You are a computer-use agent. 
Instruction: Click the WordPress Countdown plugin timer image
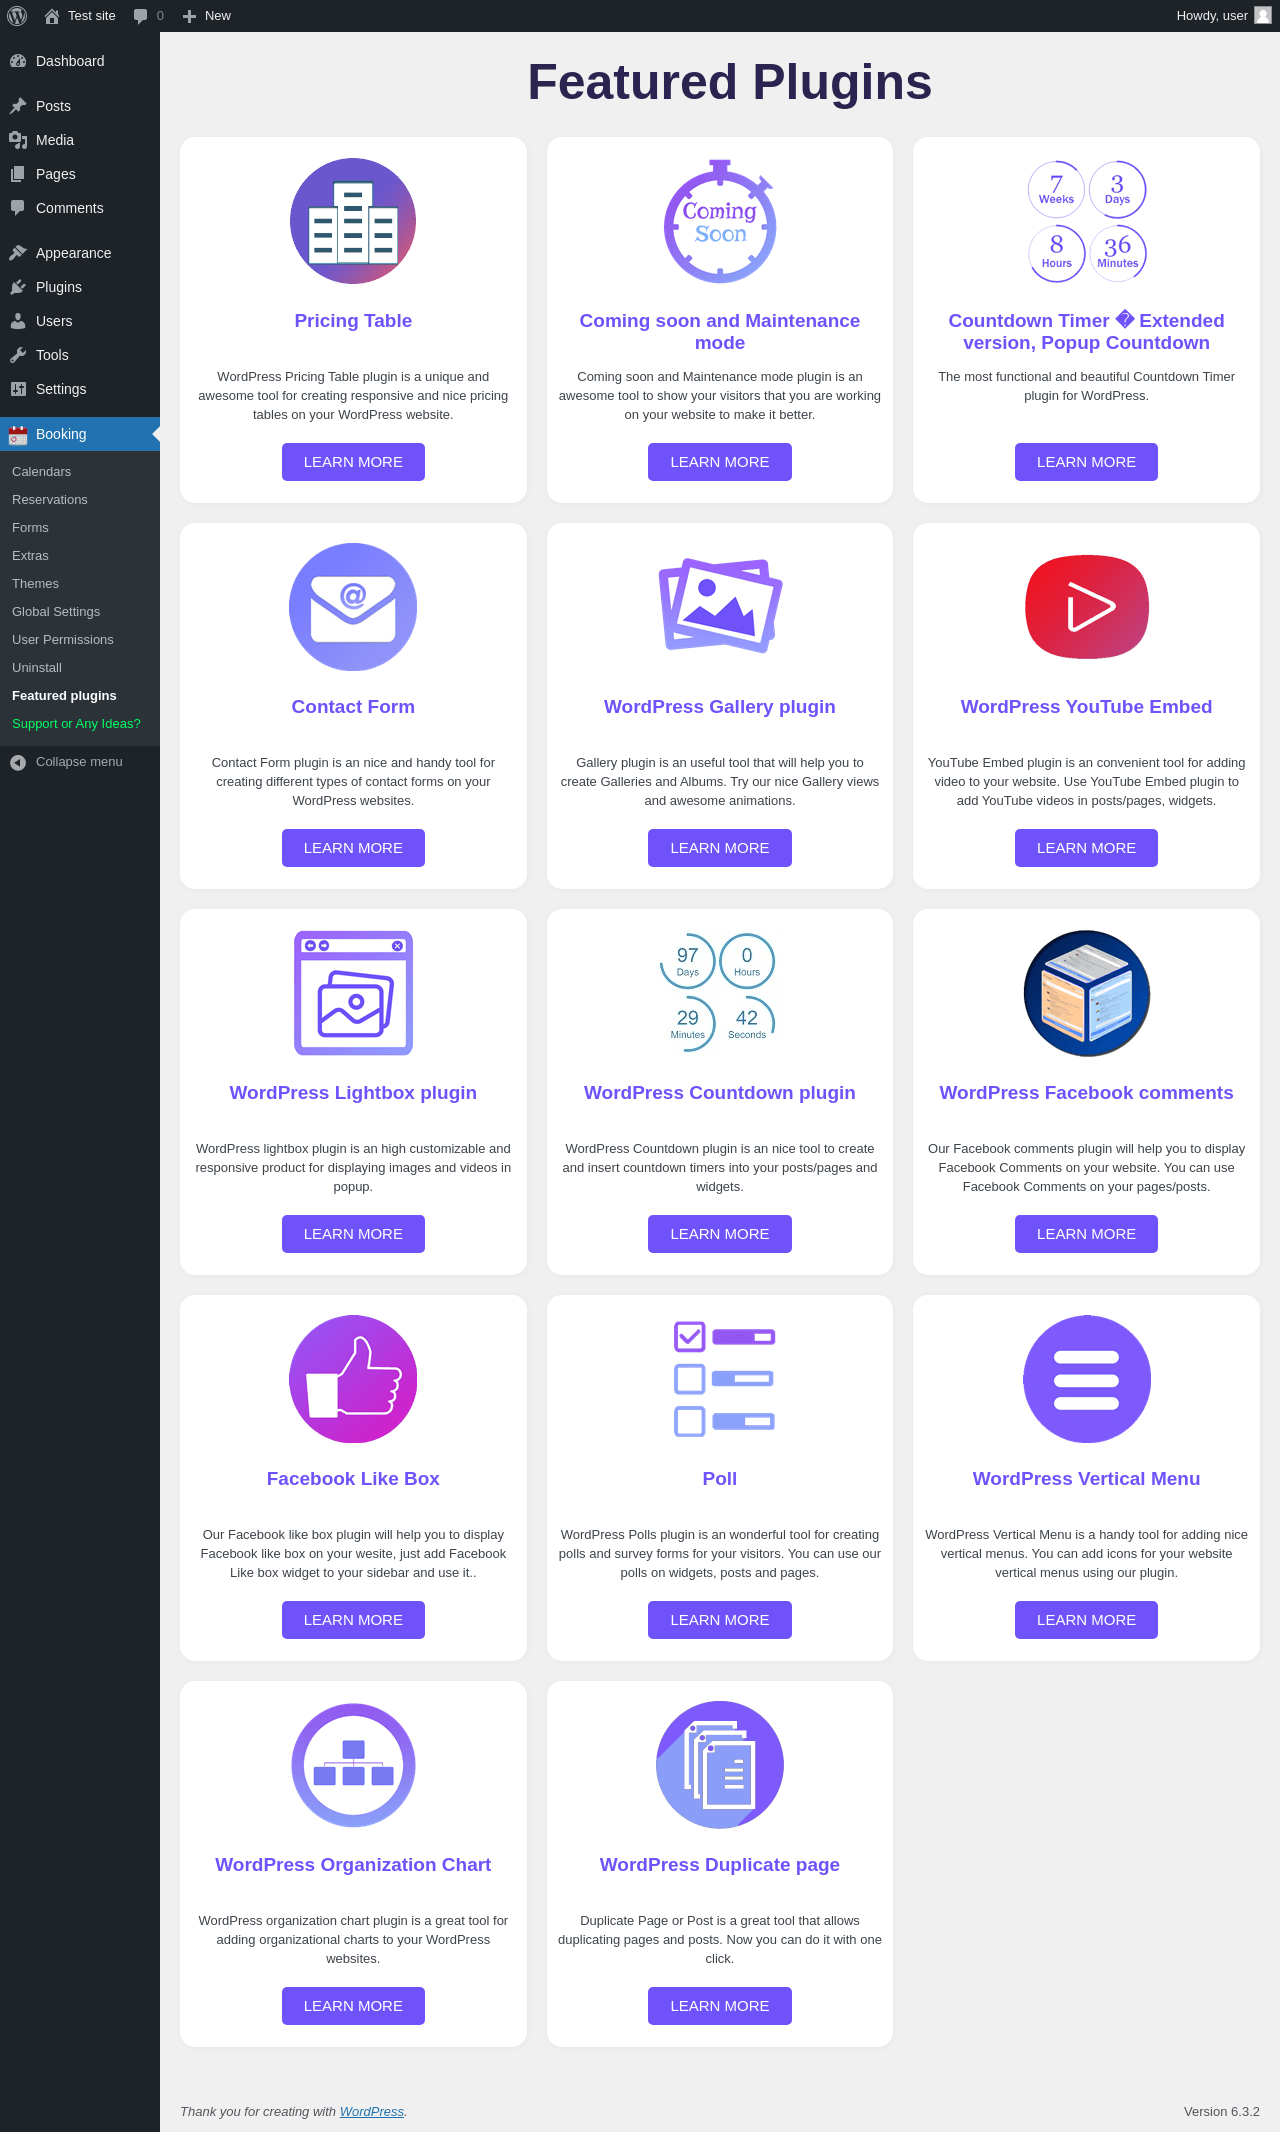tap(718, 993)
